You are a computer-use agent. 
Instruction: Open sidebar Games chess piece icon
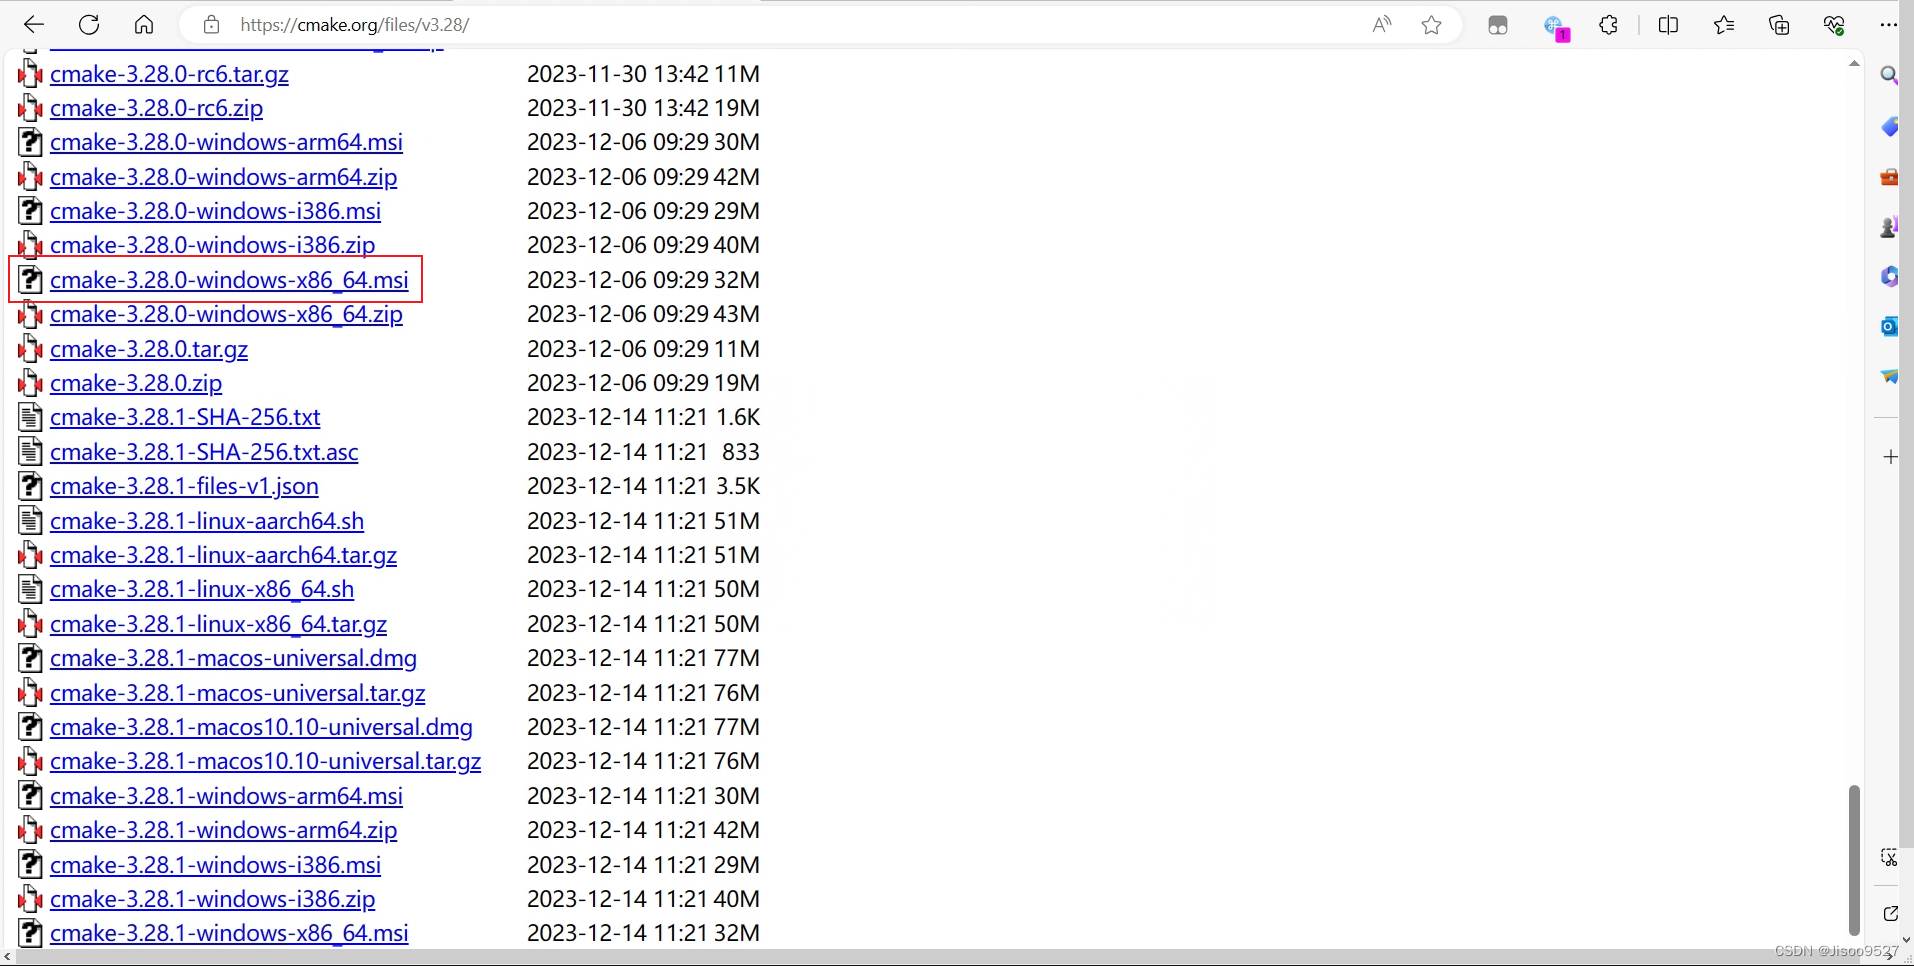tap(1889, 227)
